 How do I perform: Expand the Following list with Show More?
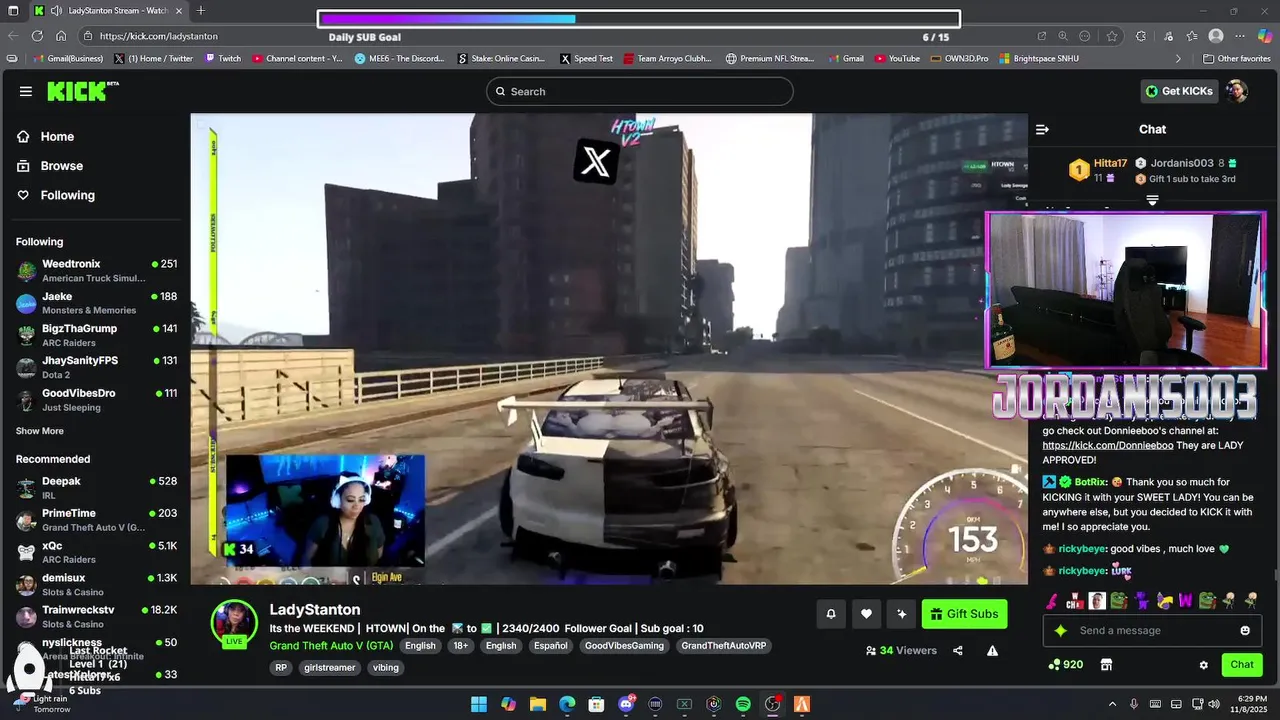(x=39, y=431)
